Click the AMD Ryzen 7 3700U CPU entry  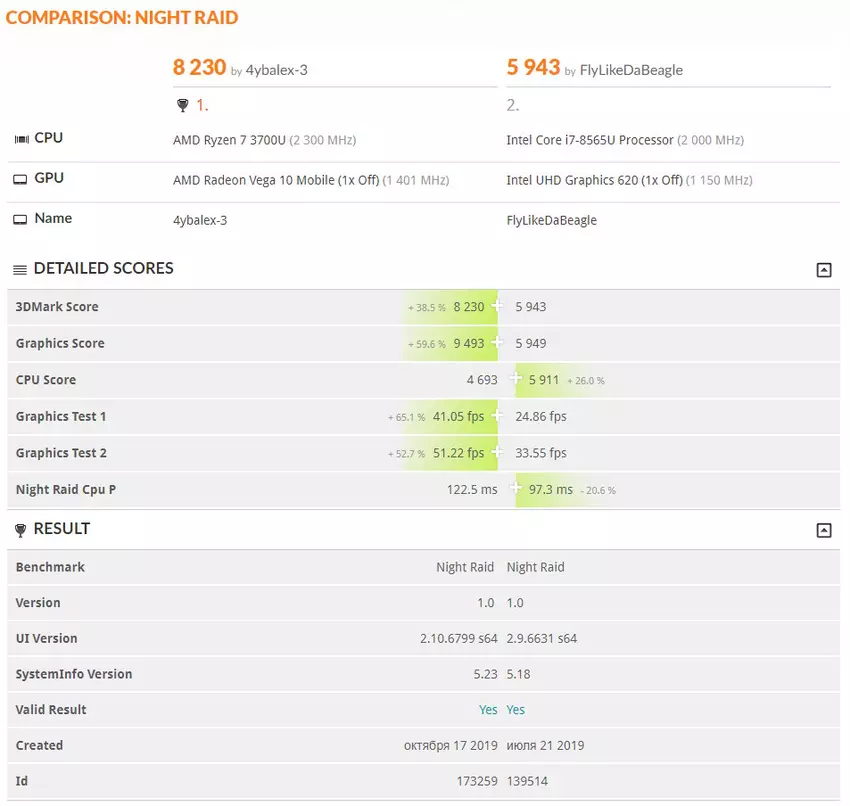click(x=229, y=140)
